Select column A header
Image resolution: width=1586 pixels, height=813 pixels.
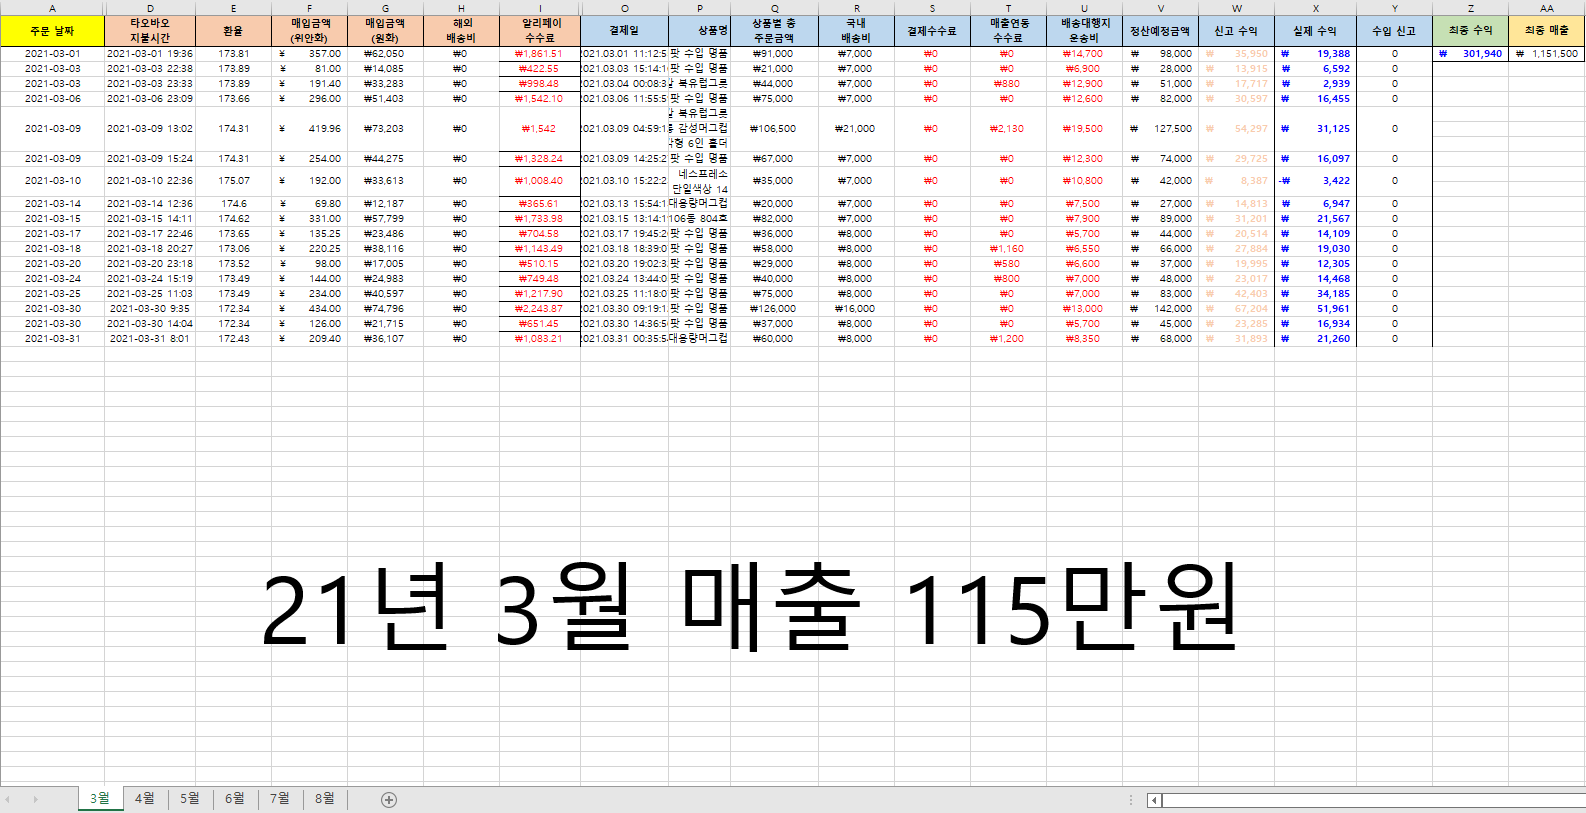[52, 8]
